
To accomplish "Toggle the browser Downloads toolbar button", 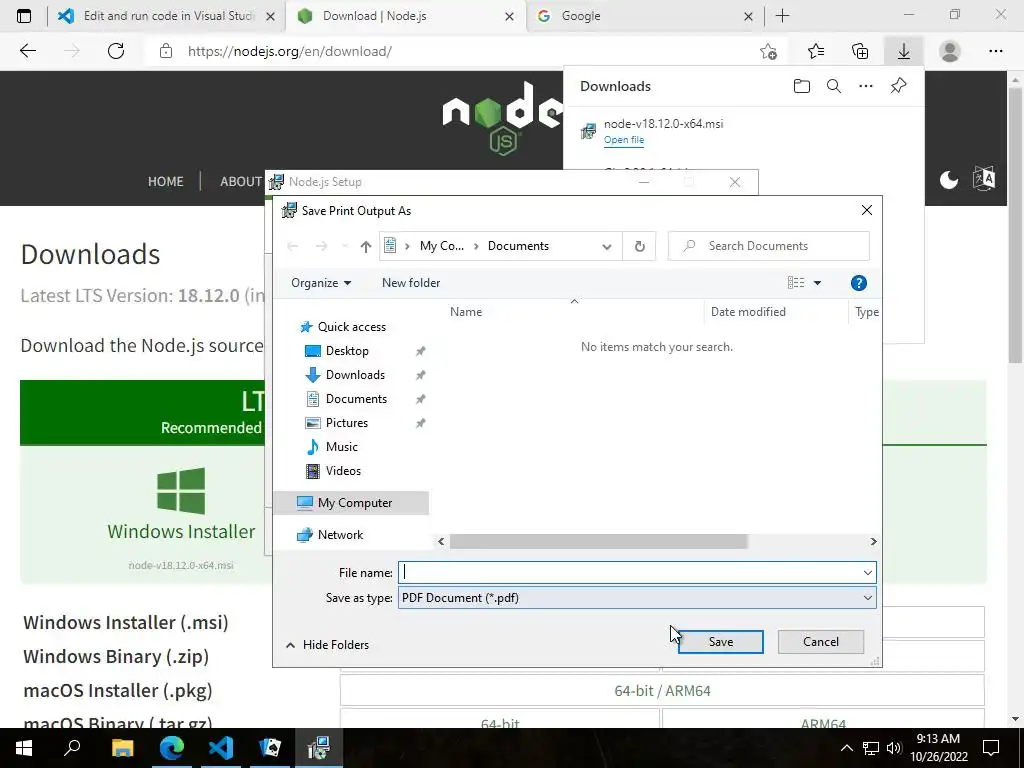I will click(x=903, y=51).
